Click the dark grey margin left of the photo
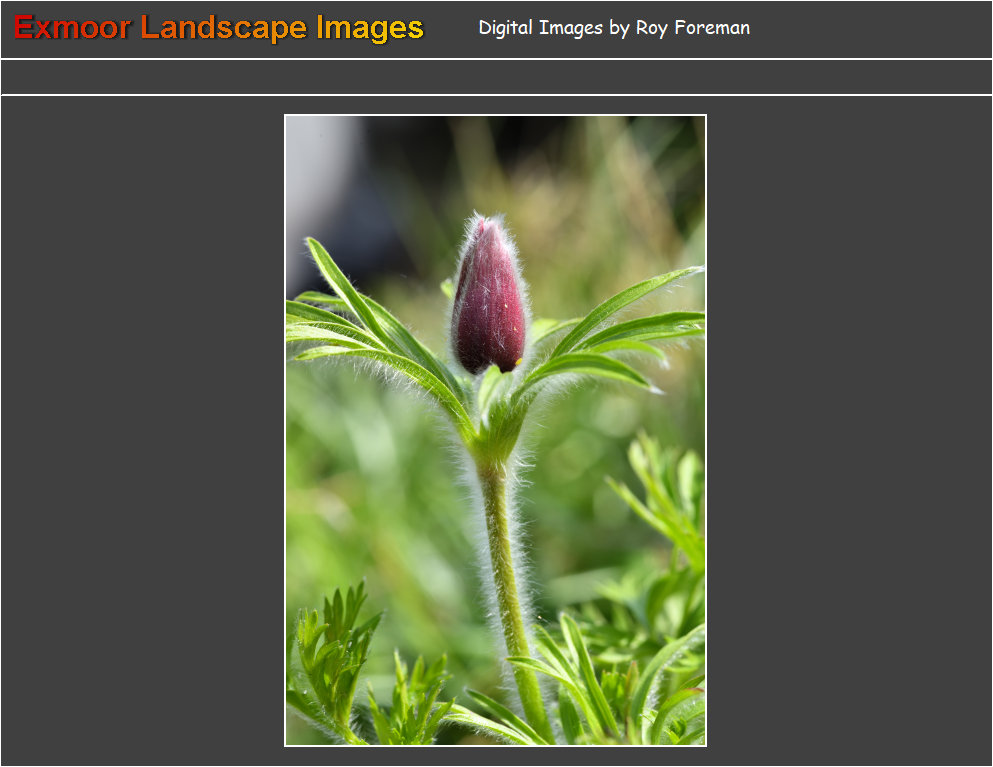 tap(140, 430)
